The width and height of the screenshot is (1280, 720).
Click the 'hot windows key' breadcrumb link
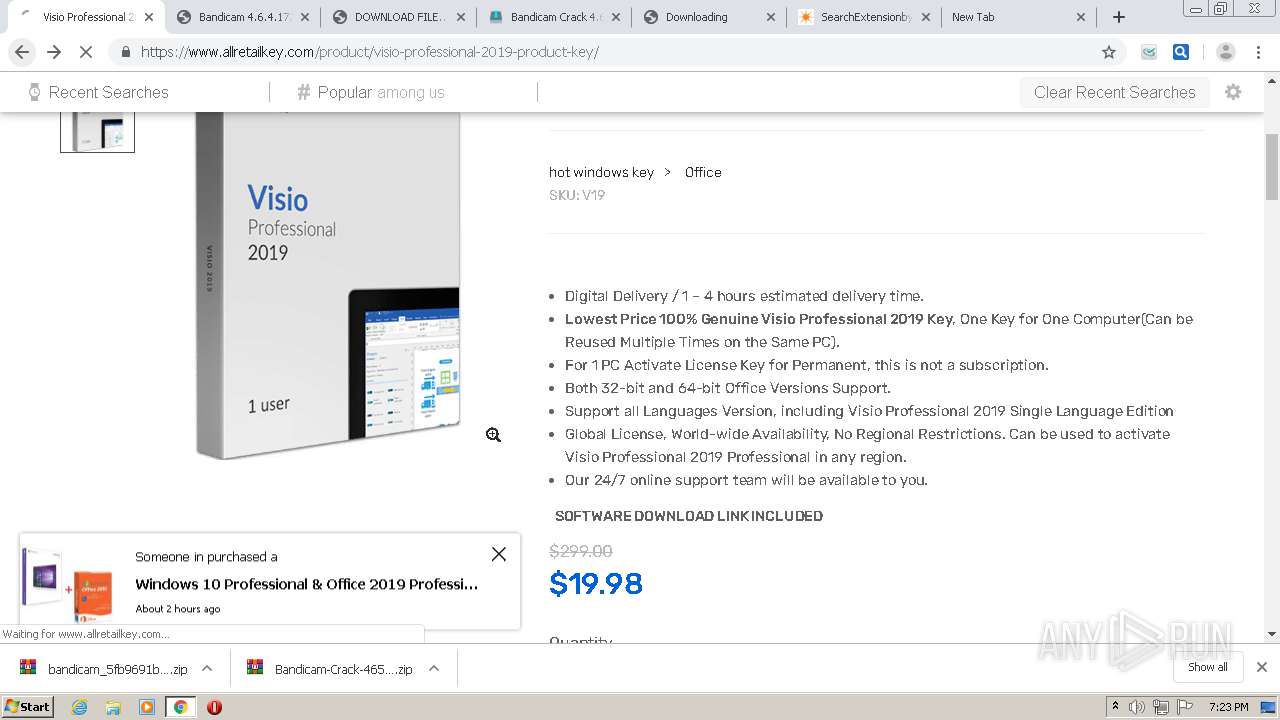(601, 172)
